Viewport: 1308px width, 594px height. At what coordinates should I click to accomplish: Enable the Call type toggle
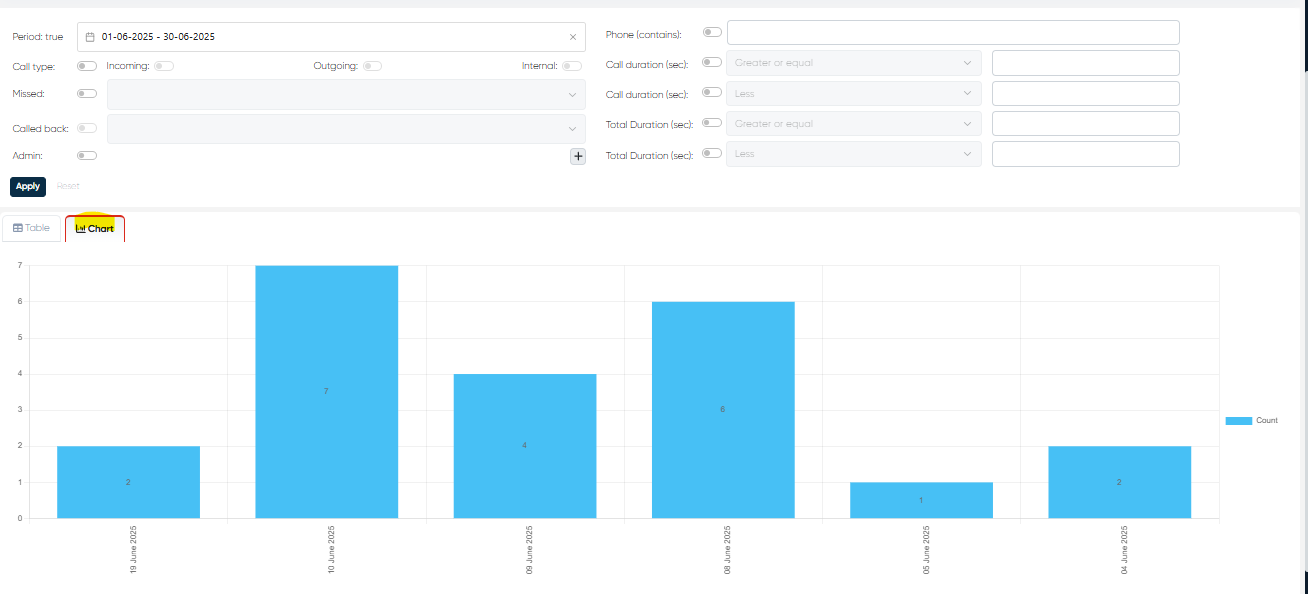point(87,66)
